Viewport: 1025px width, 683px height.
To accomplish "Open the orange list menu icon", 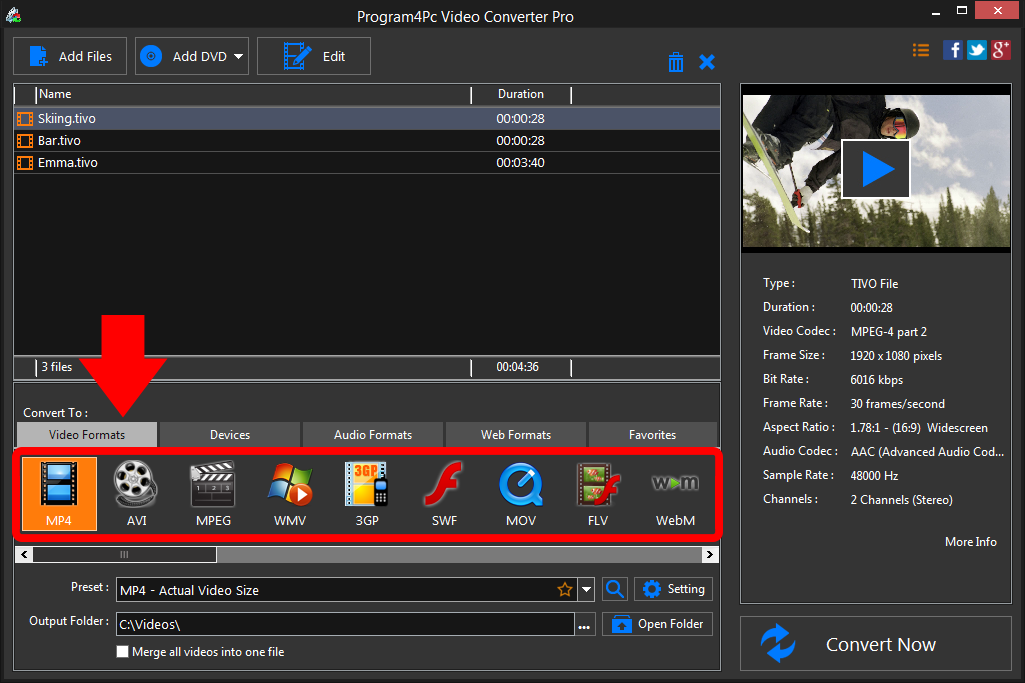I will [x=920, y=50].
